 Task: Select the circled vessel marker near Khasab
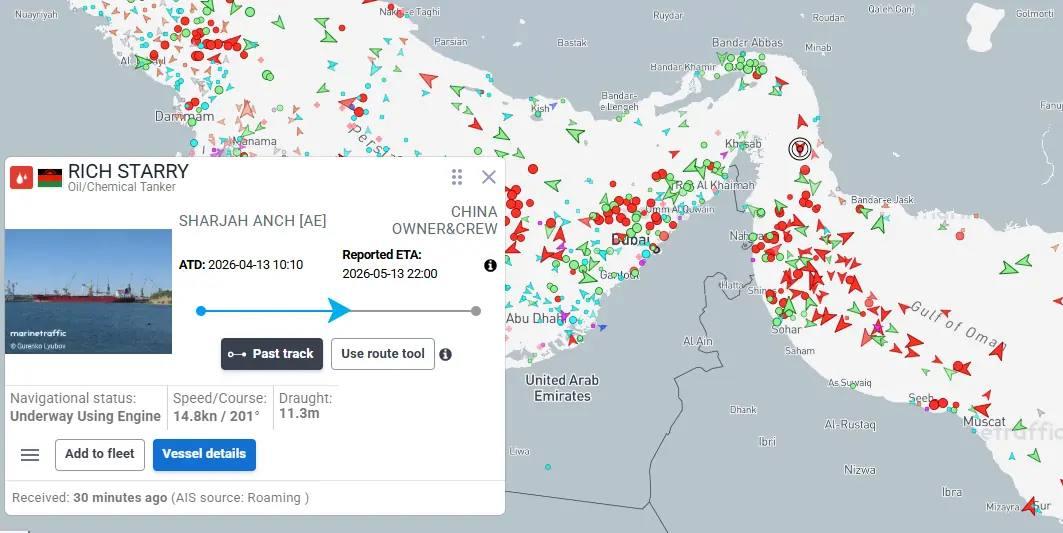[x=799, y=149]
